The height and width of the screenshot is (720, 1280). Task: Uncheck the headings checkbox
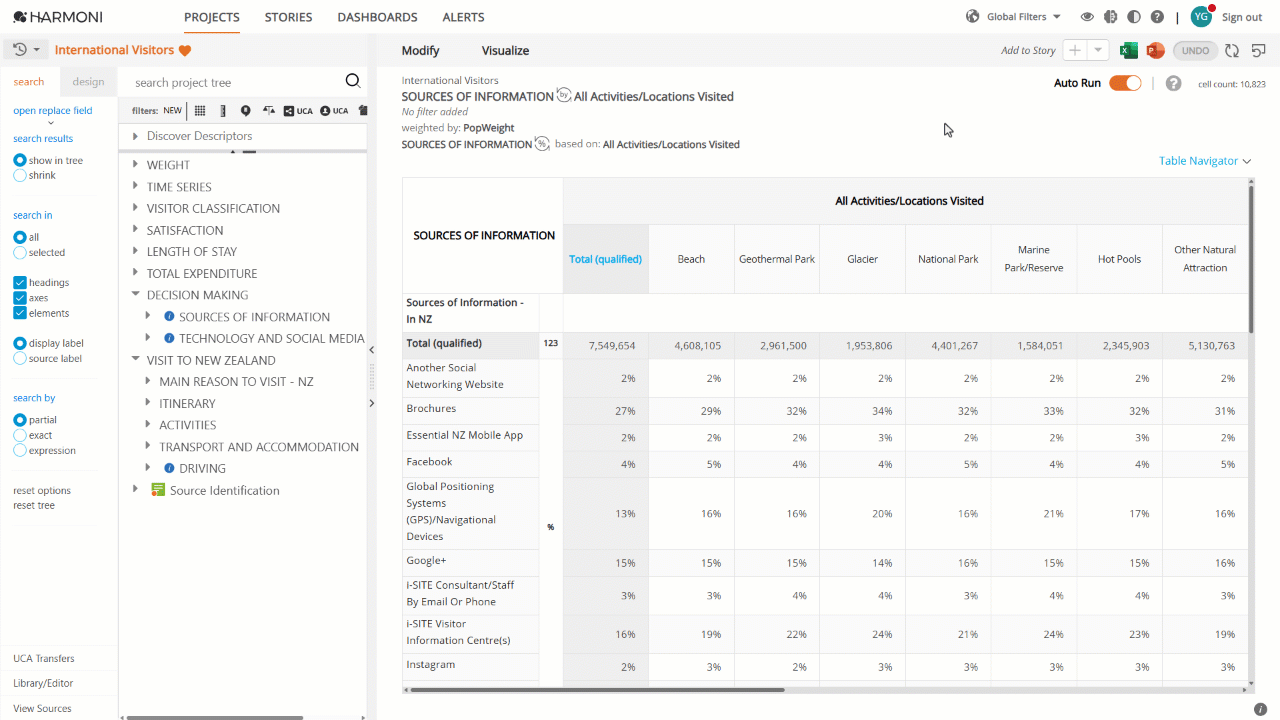tap(20, 283)
